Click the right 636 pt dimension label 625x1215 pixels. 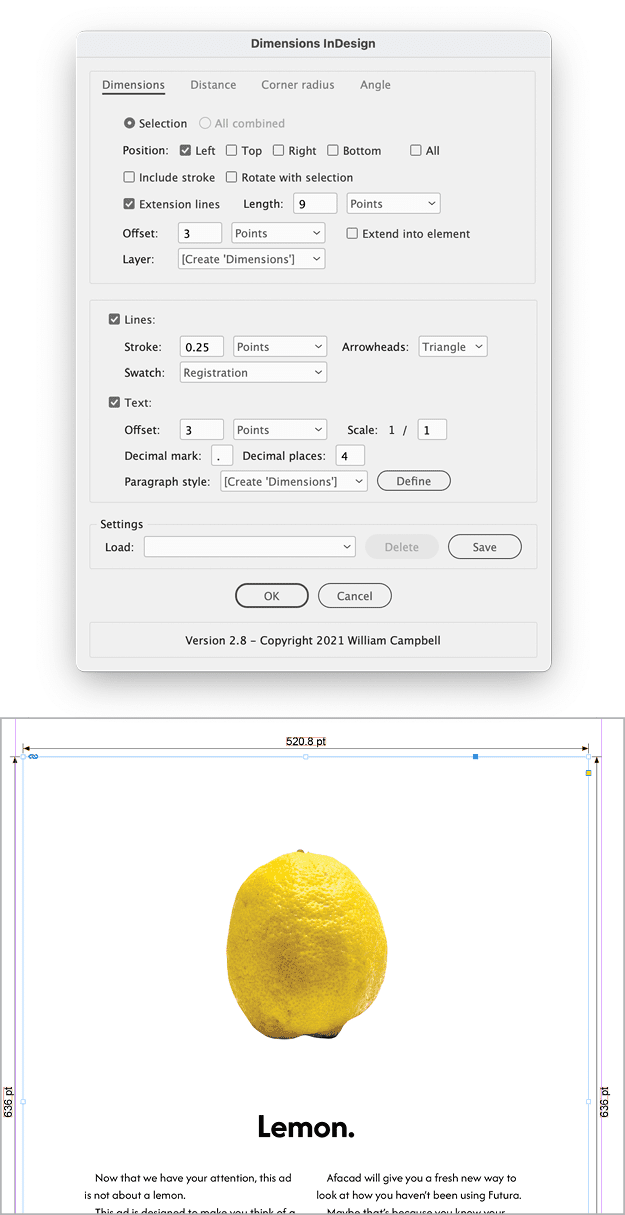pos(605,1102)
